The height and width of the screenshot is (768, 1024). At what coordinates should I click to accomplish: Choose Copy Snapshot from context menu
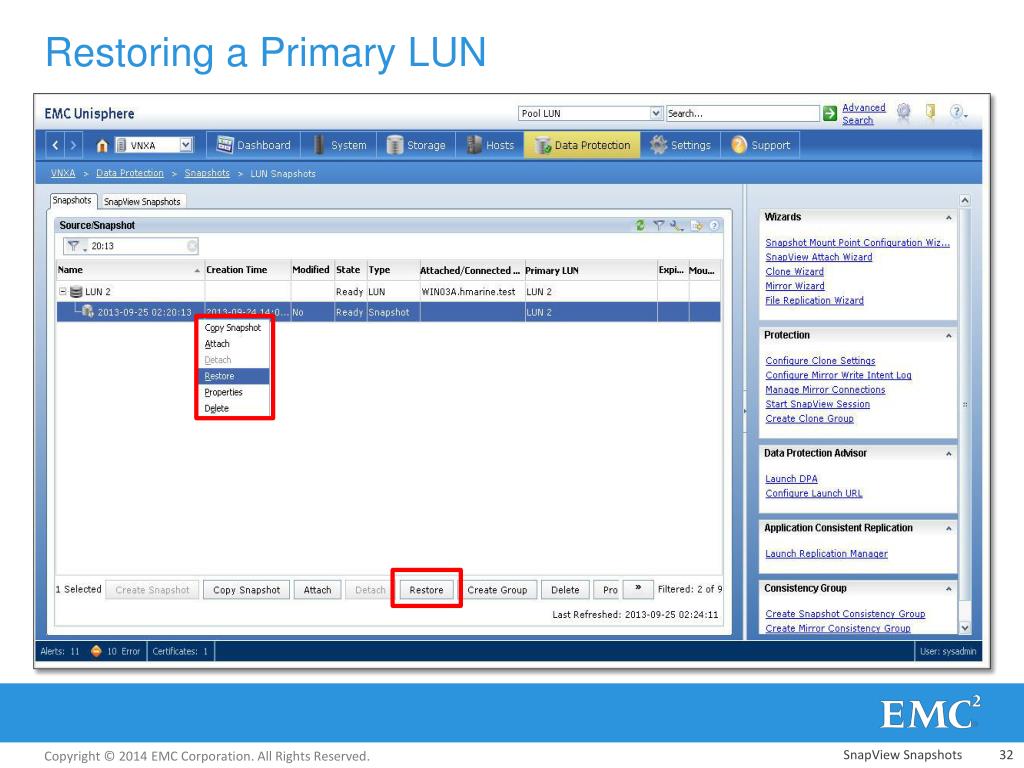(234, 327)
